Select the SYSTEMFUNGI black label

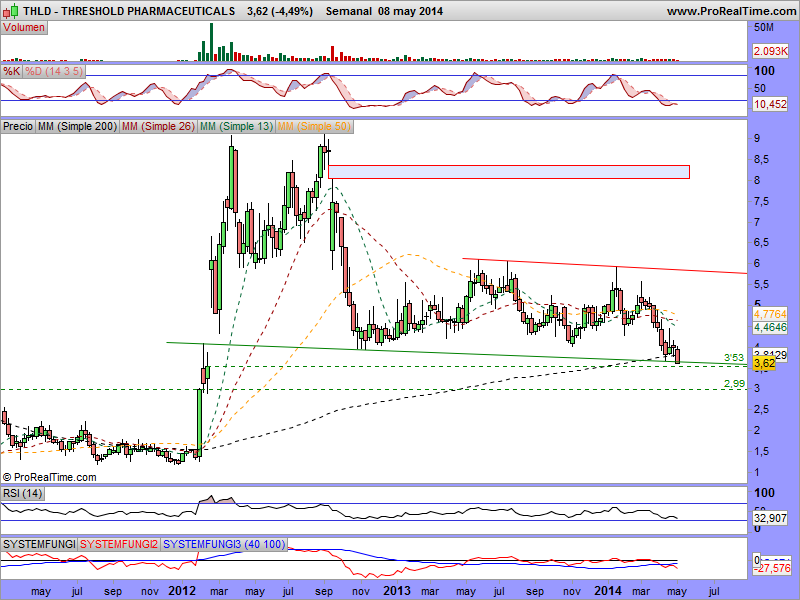click(39, 544)
